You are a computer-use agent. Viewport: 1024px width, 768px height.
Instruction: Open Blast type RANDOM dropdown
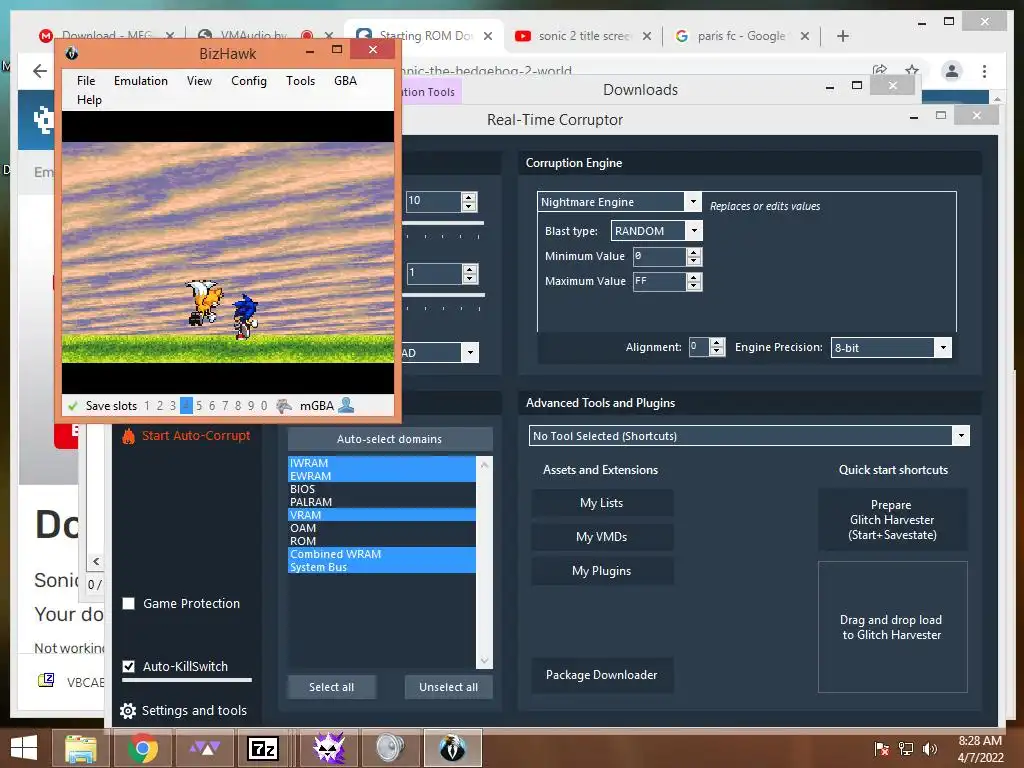694,231
